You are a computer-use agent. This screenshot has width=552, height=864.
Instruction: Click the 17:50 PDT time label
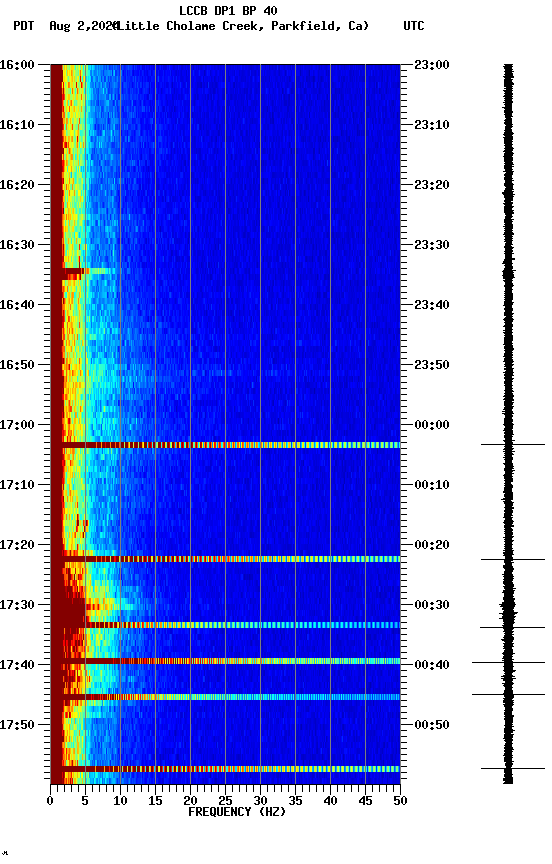tap(17, 725)
